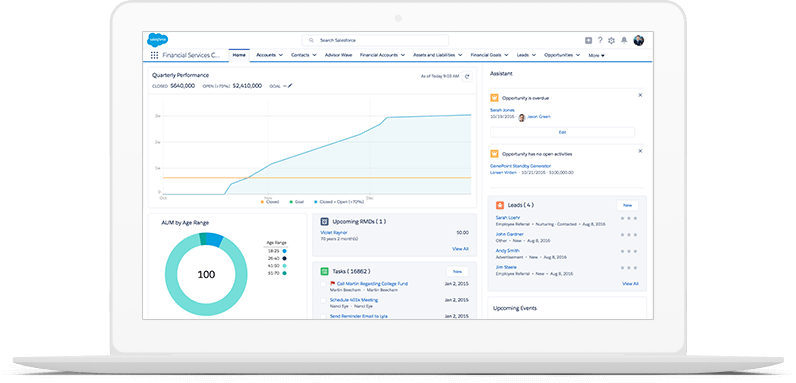Open the More navigation menu
The image size is (796, 383).
pyautogui.click(x=596, y=55)
